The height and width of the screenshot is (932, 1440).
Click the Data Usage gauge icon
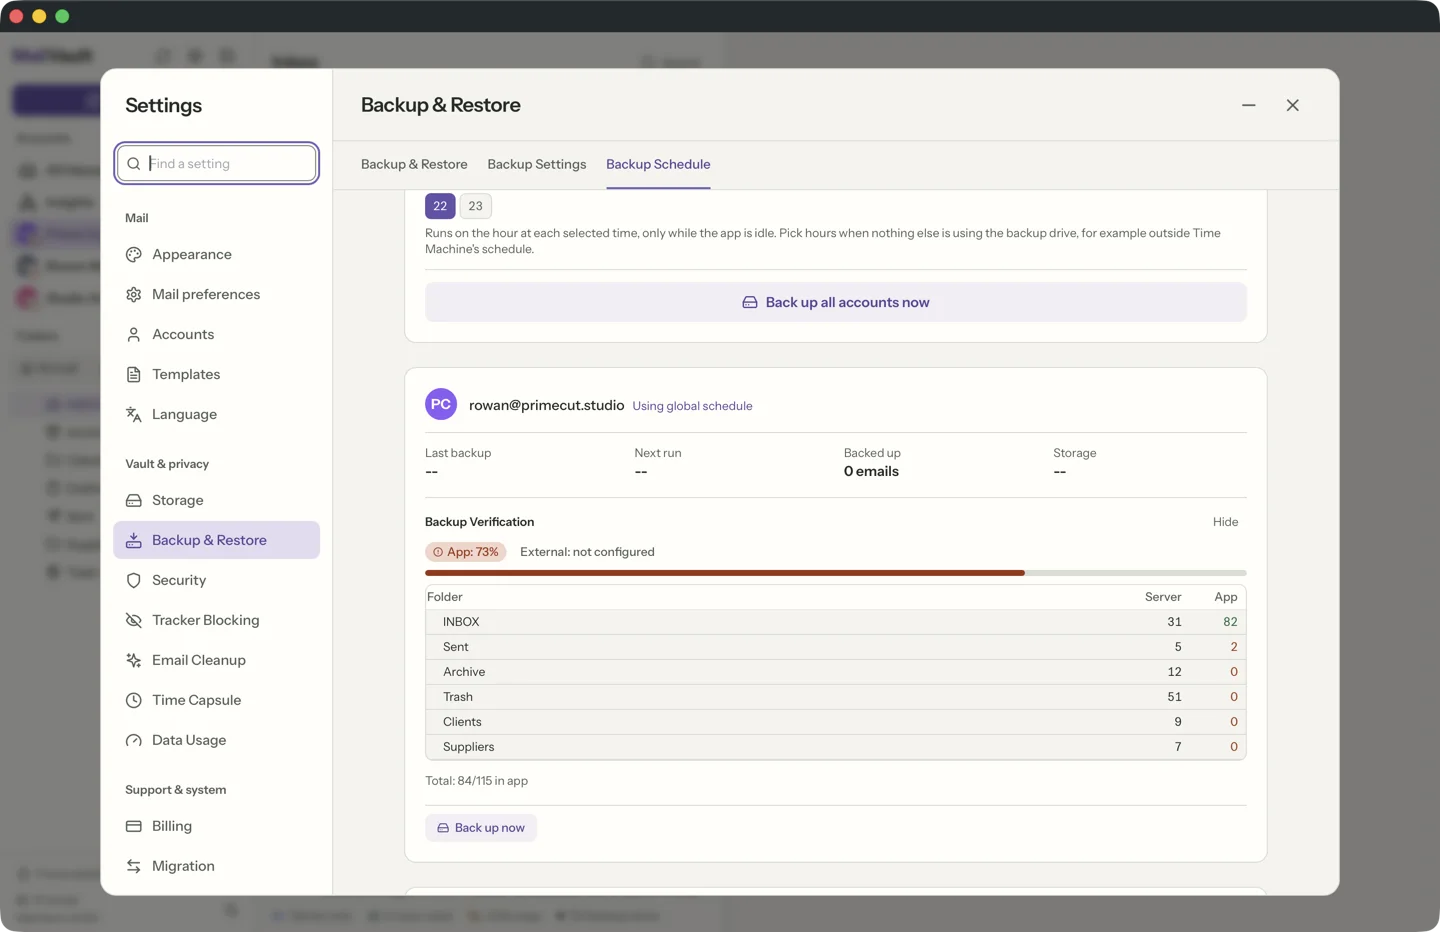click(x=134, y=741)
